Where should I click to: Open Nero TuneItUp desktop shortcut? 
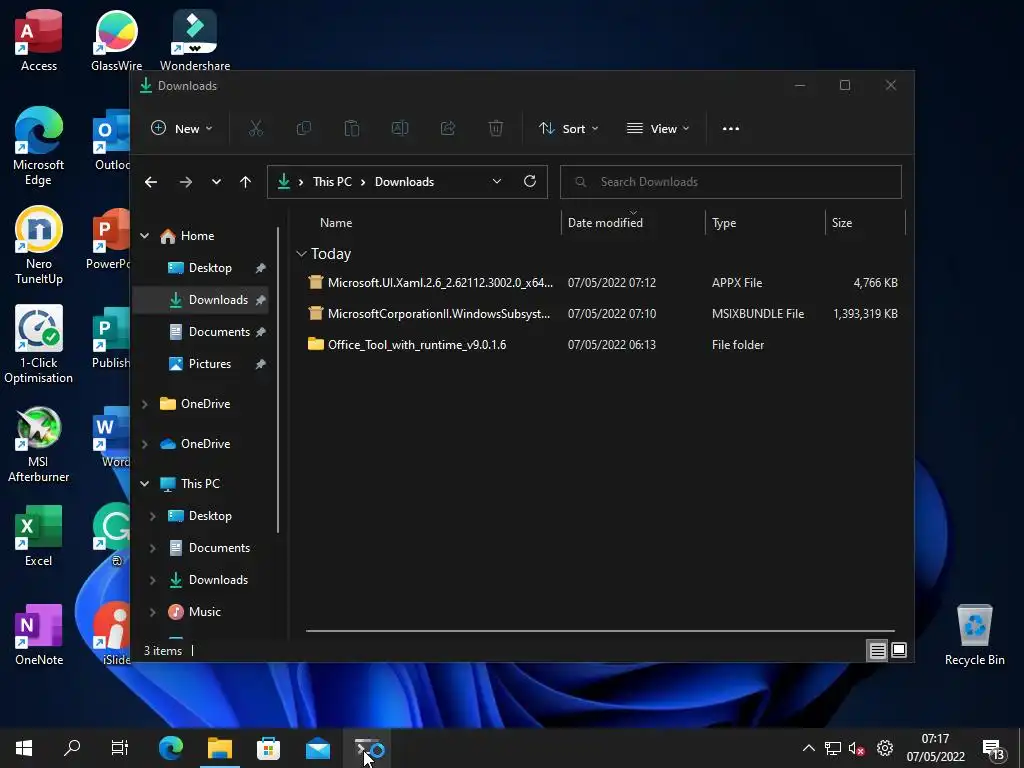(39, 246)
